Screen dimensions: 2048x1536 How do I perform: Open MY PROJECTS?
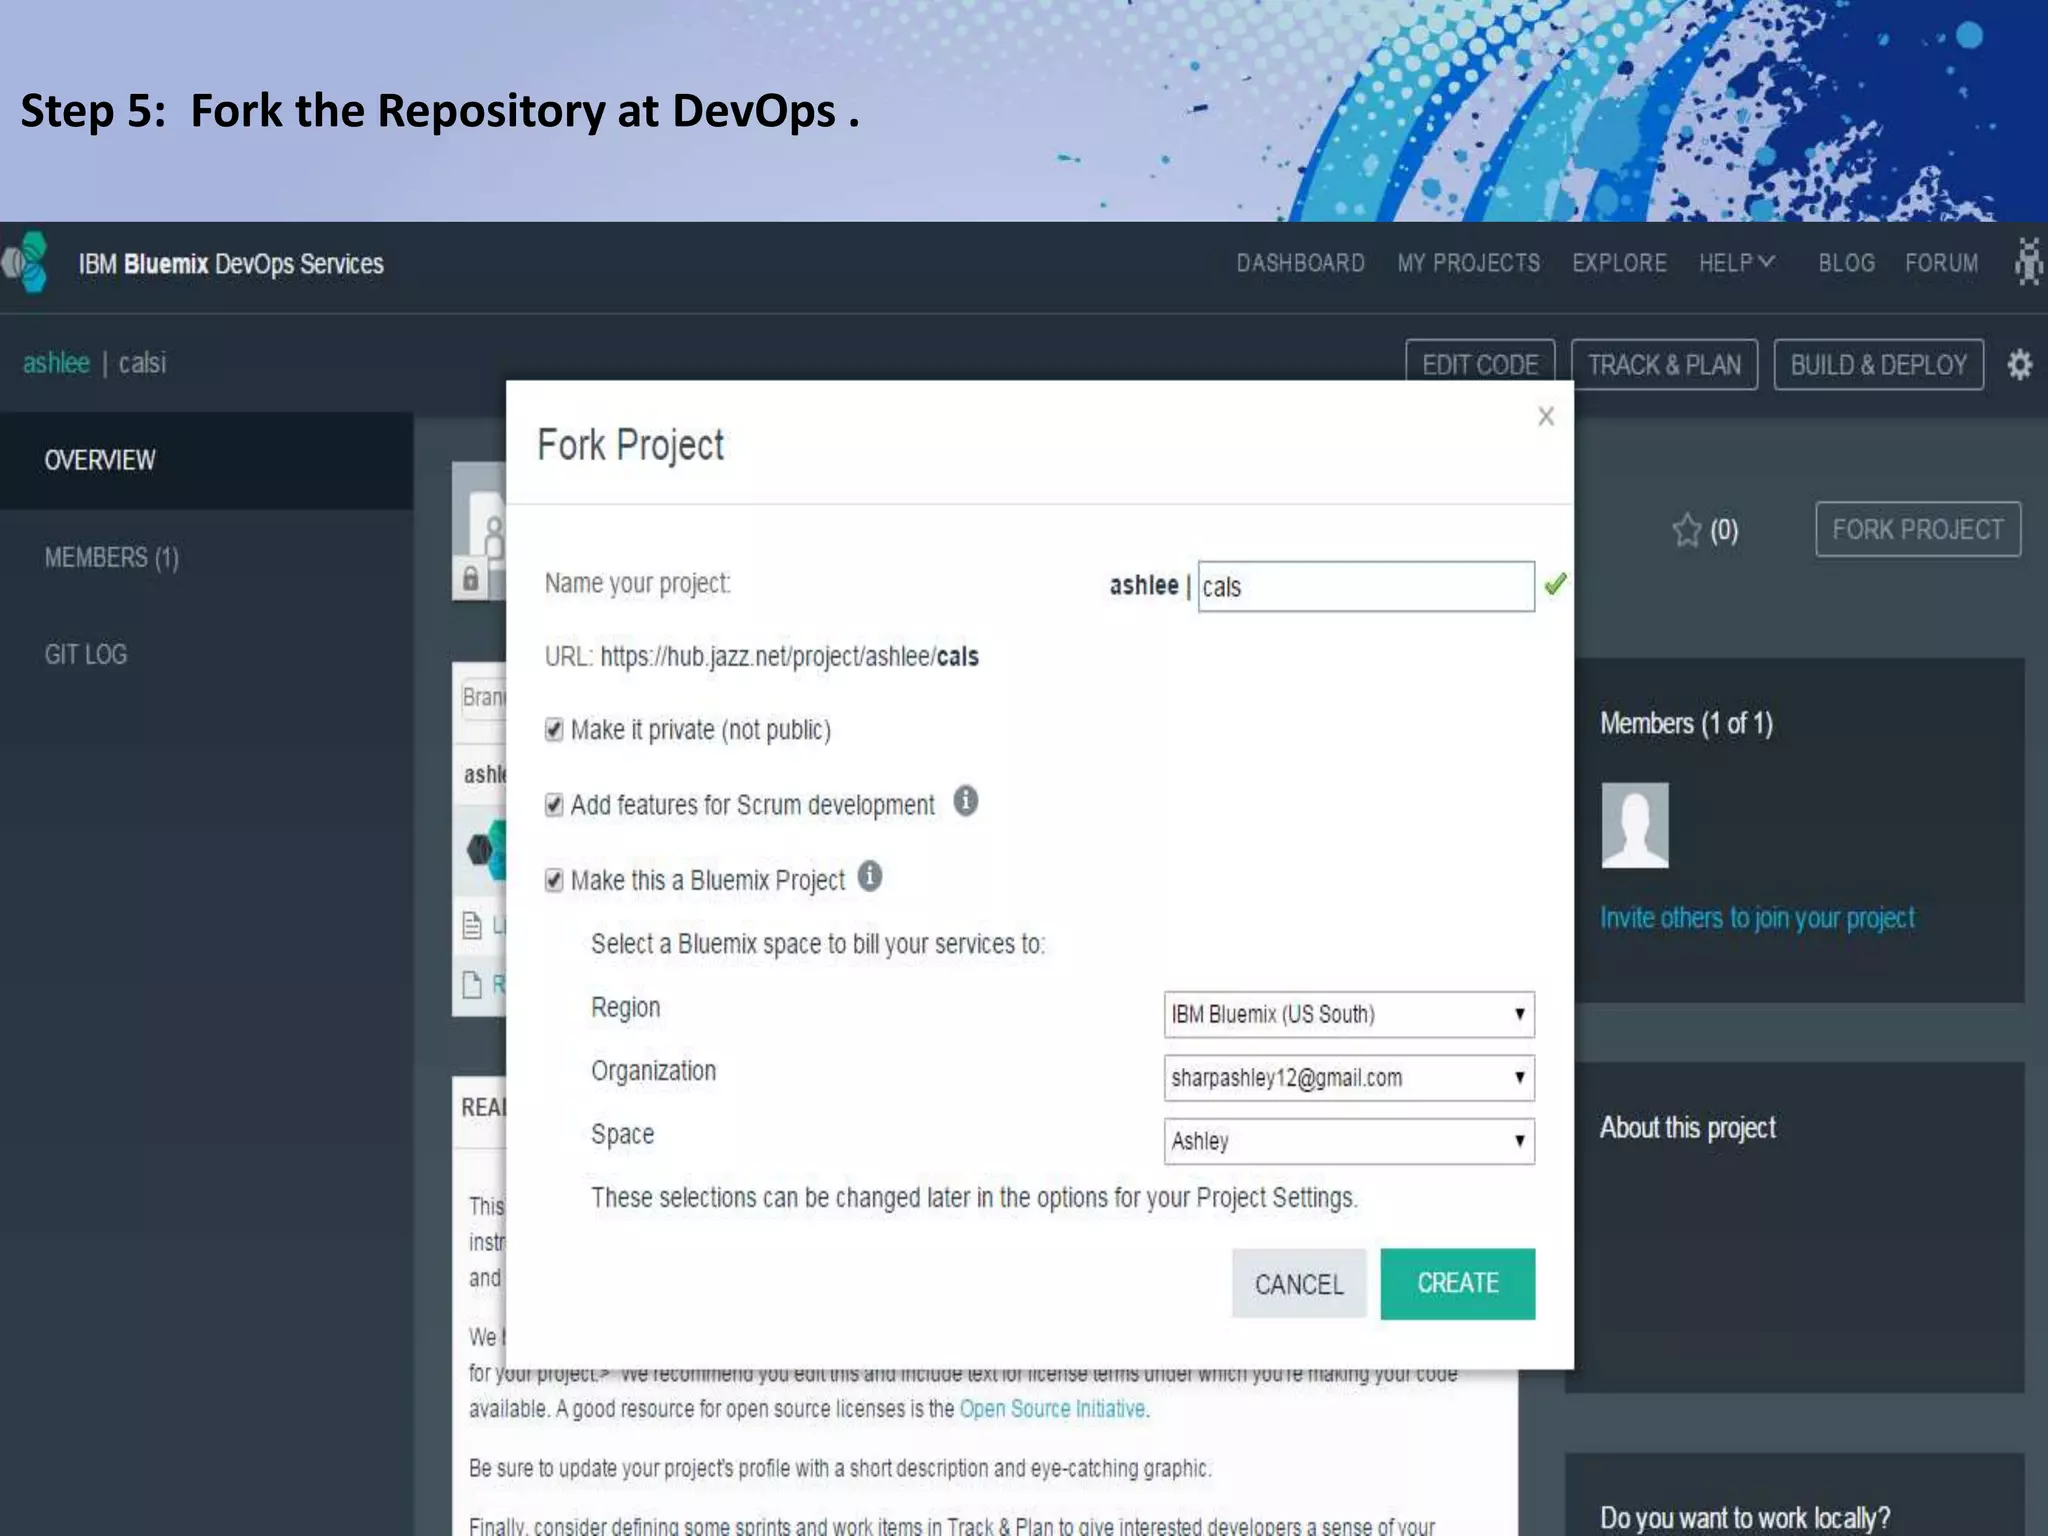[1468, 263]
